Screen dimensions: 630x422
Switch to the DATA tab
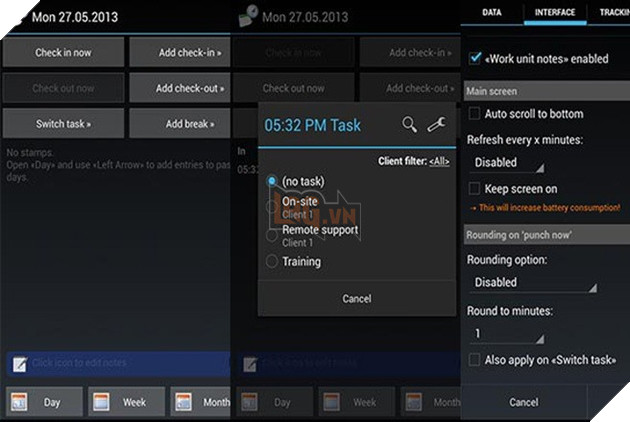coord(491,12)
